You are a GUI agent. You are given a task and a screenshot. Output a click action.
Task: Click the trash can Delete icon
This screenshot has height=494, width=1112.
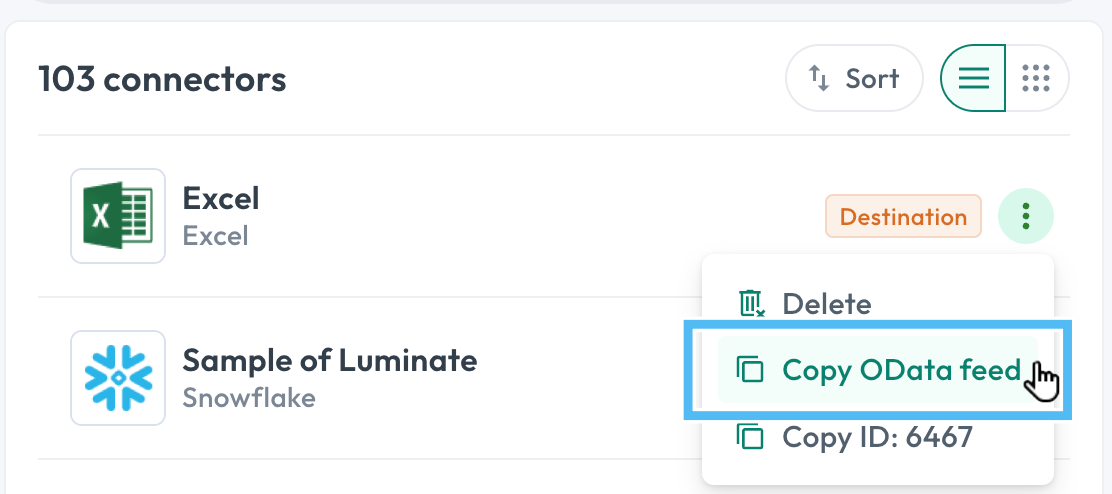[752, 303]
